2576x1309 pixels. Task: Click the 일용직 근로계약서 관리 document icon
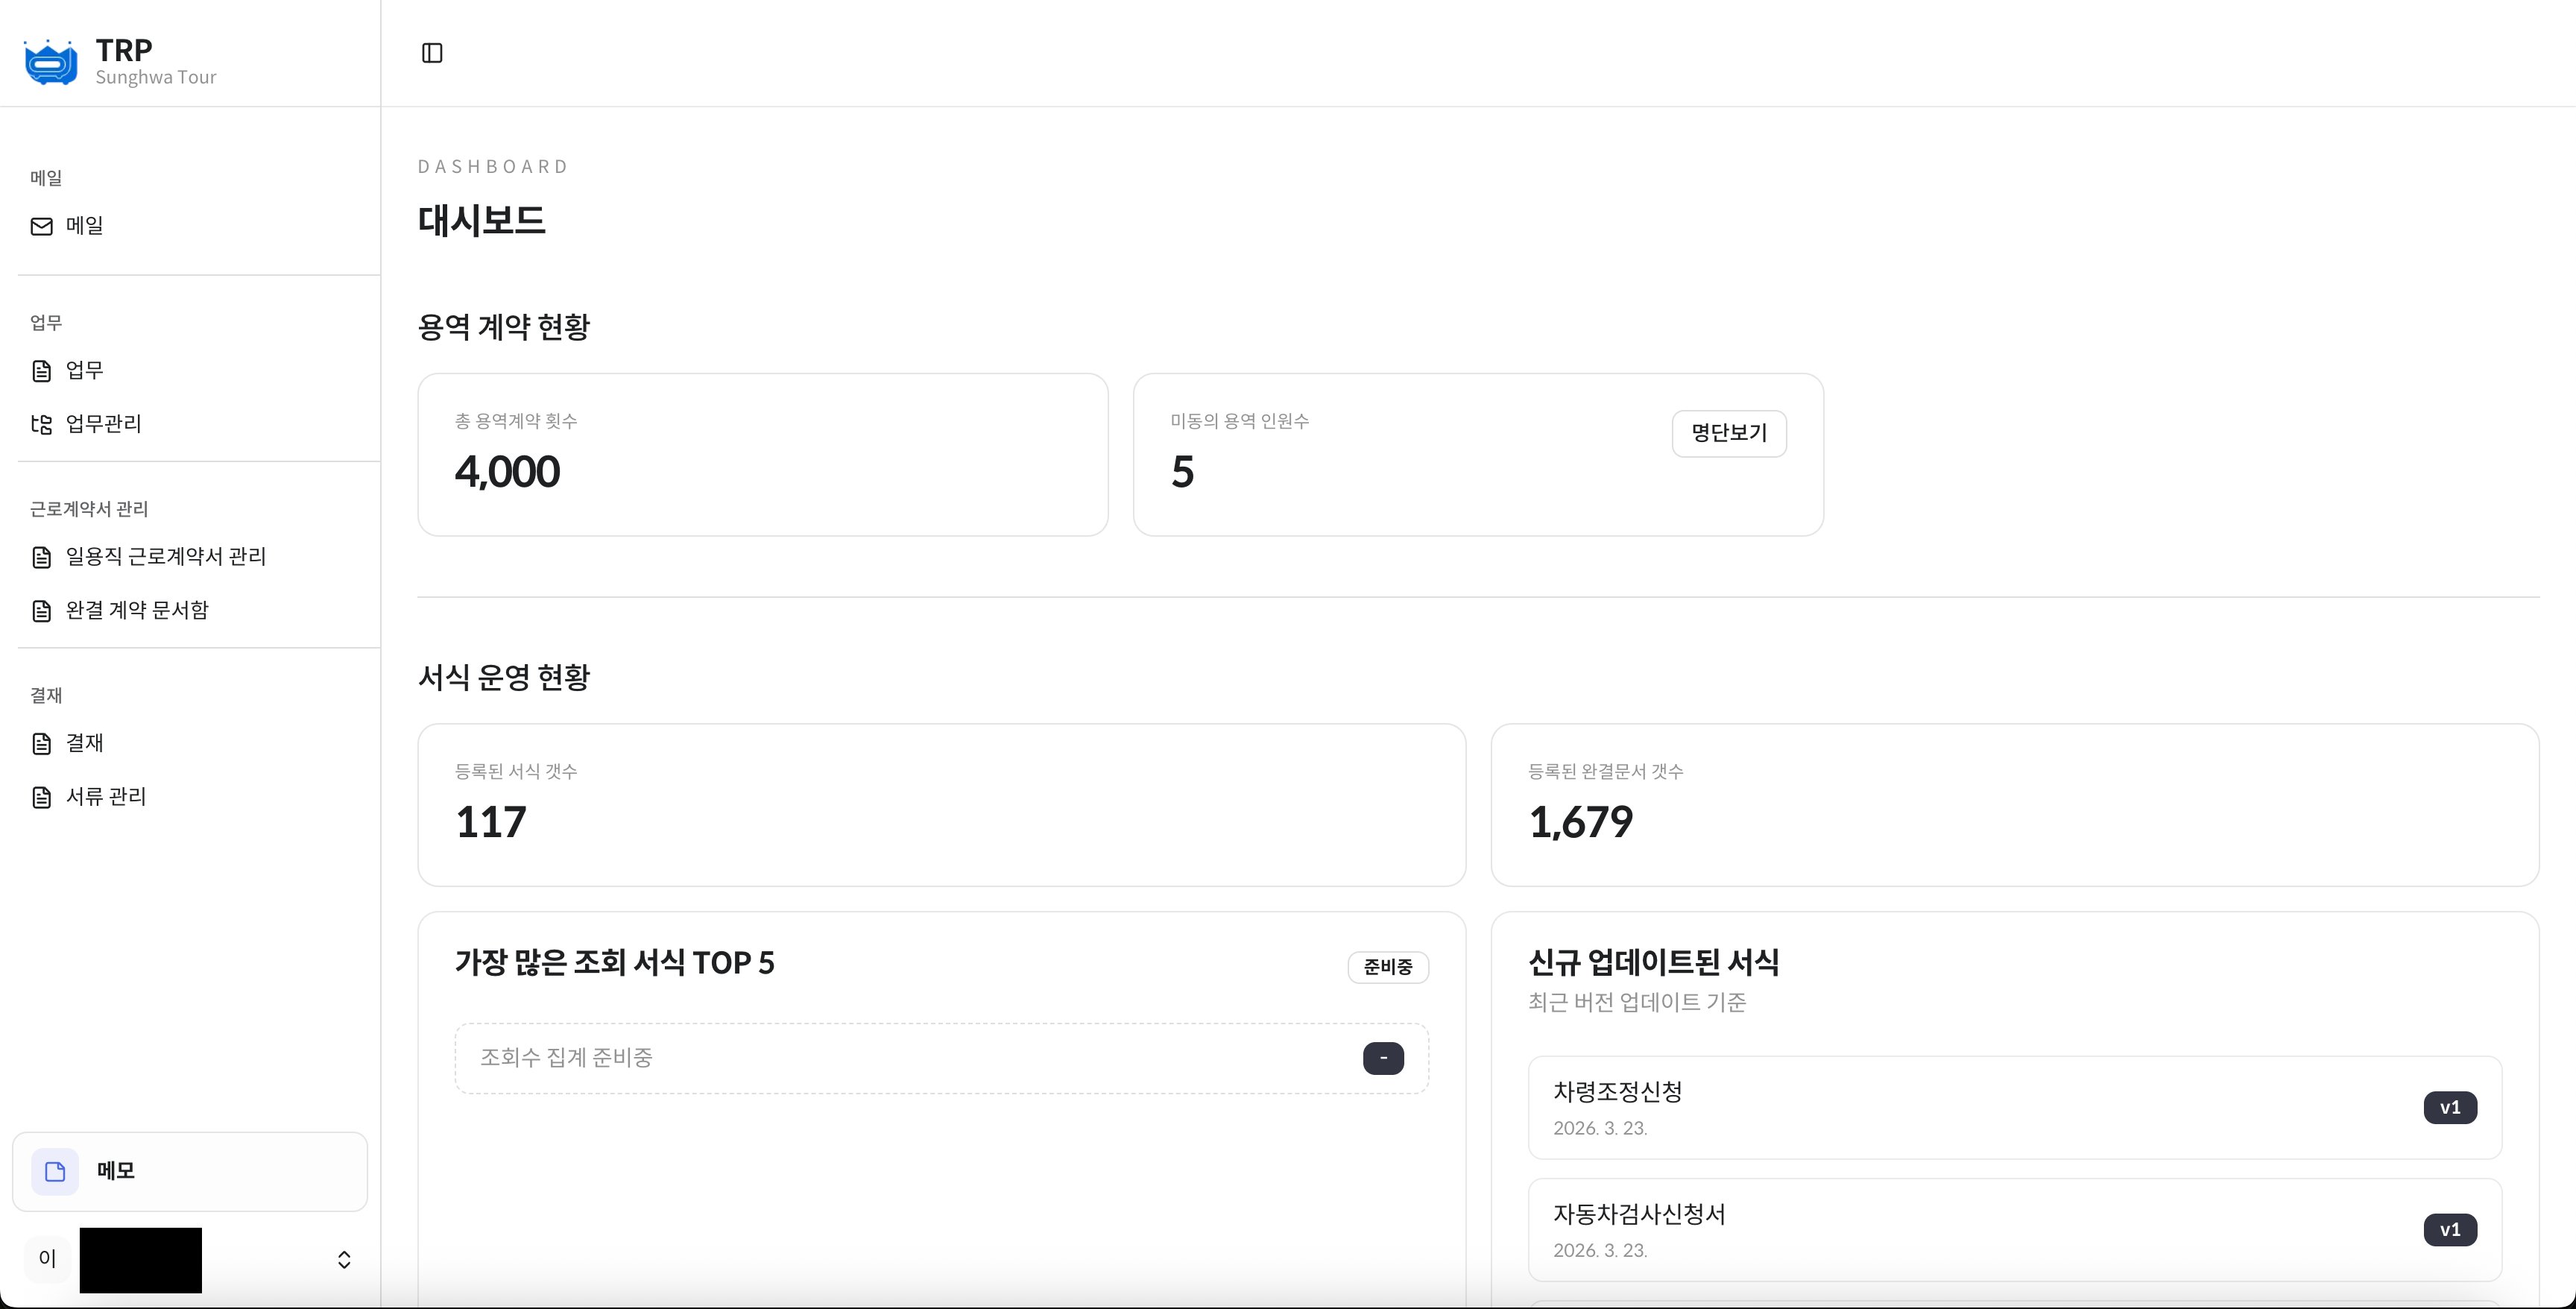(40, 557)
